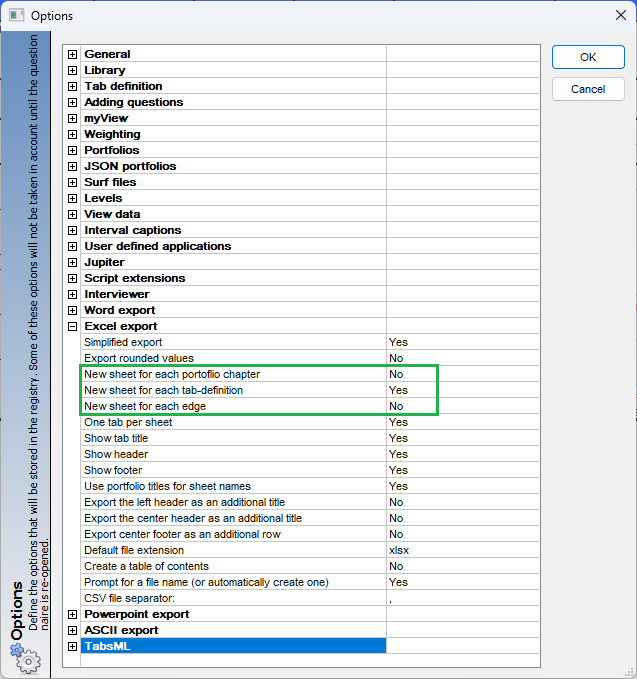This screenshot has width=637, height=679.
Task: Select the Word export category label
Action: pyautogui.click(x=120, y=310)
